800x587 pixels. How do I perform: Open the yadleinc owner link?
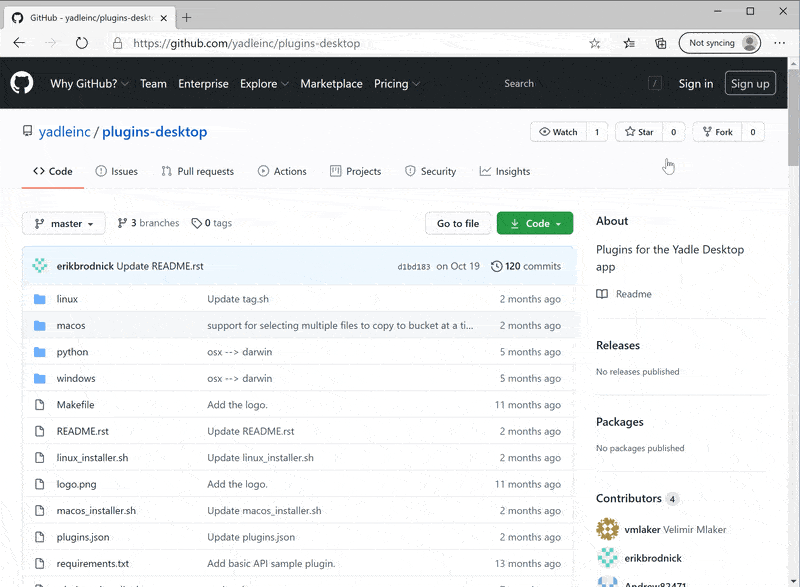click(64, 132)
